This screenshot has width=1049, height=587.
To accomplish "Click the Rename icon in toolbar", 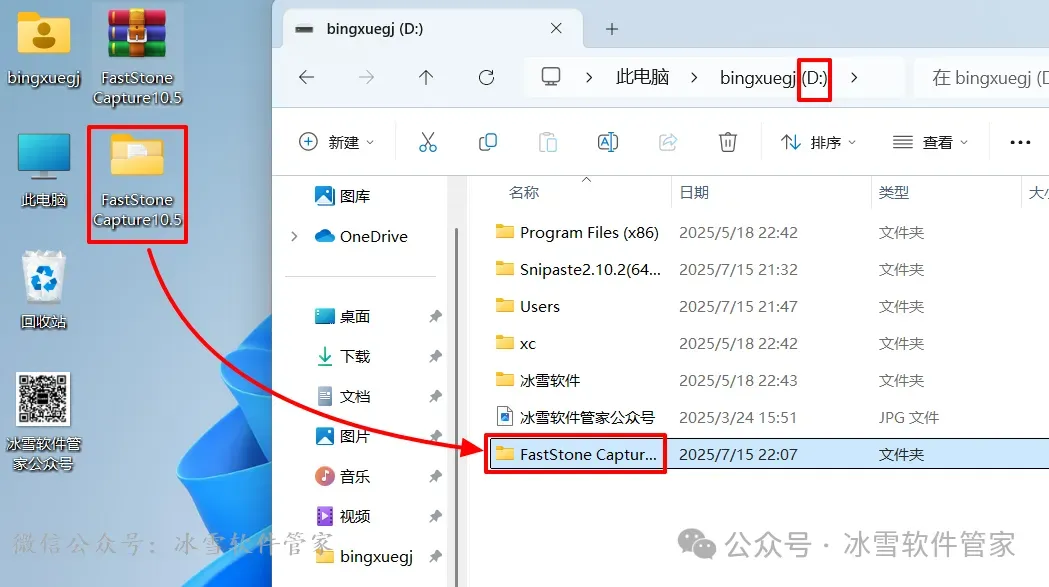I will point(607,142).
